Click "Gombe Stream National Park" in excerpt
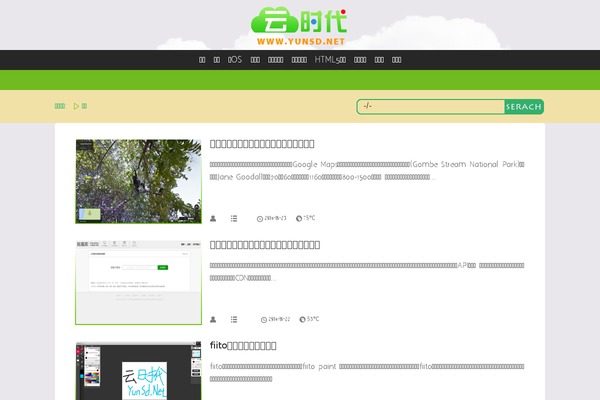This screenshot has width=600, height=400. coord(465,165)
